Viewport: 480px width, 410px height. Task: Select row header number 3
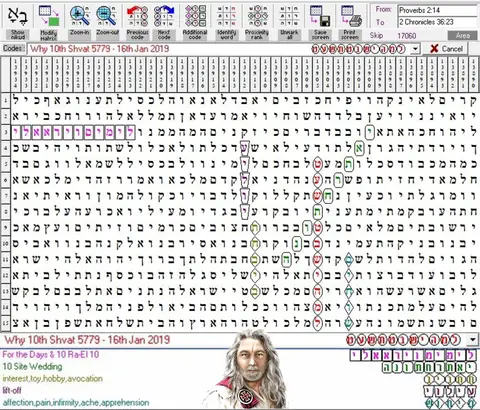coord(5,132)
